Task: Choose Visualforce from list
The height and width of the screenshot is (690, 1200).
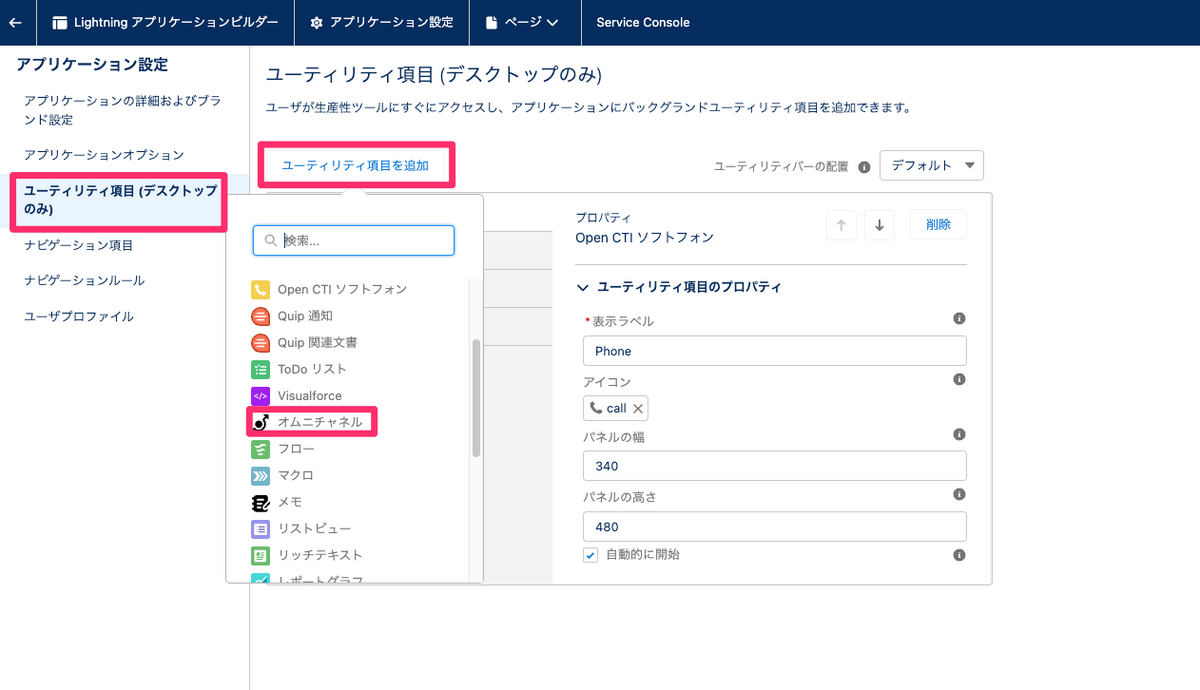Action: point(309,396)
